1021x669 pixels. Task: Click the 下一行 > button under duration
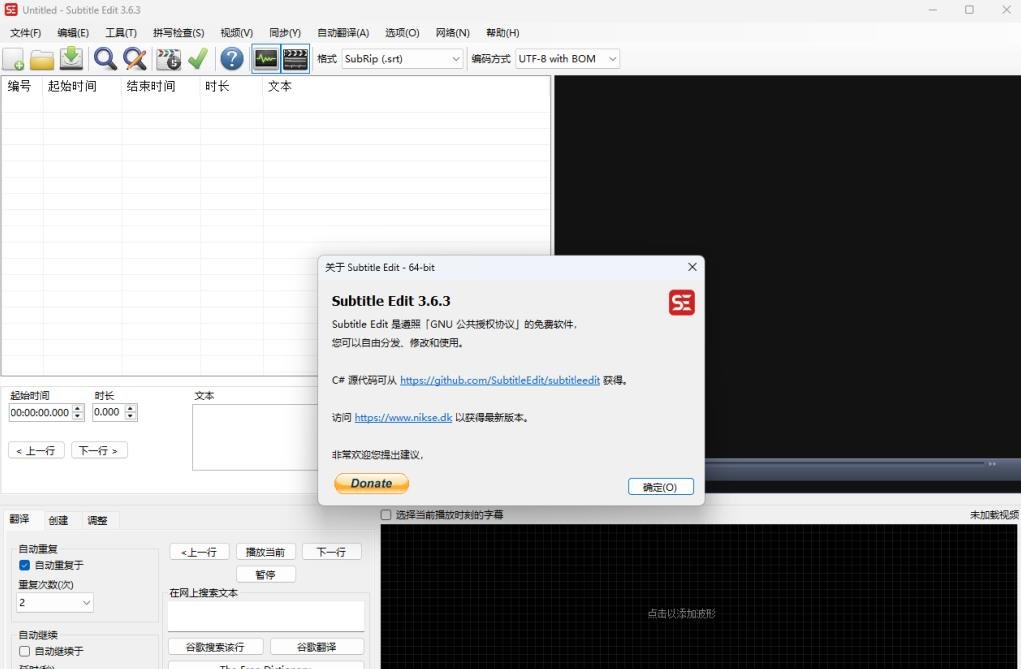[x=98, y=450]
